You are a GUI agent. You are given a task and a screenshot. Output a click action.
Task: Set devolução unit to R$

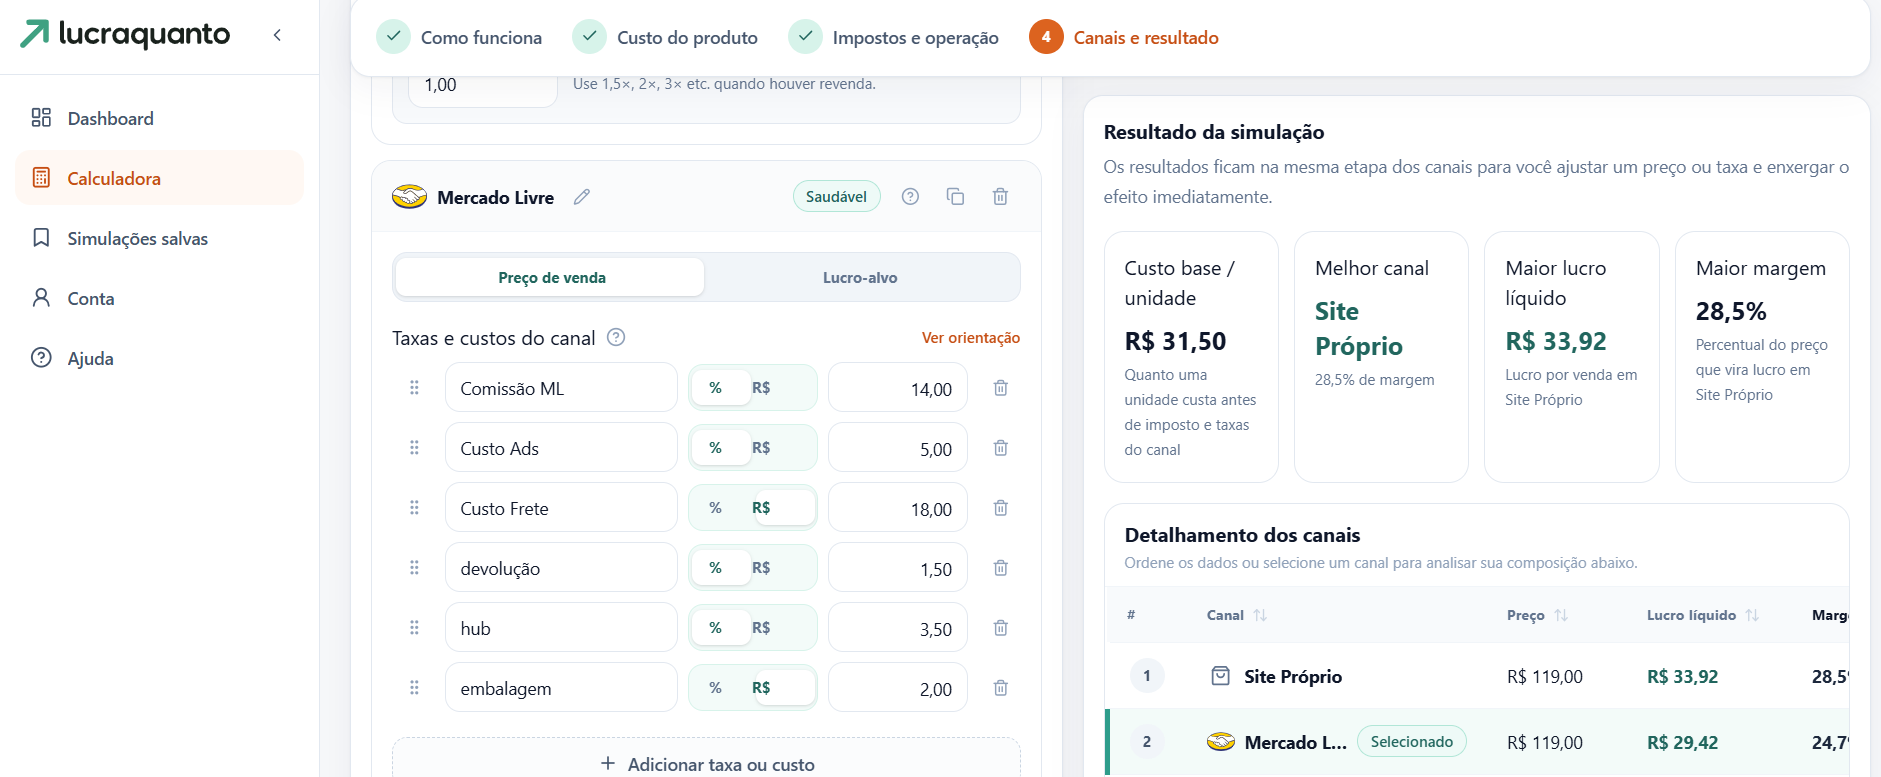tap(761, 567)
